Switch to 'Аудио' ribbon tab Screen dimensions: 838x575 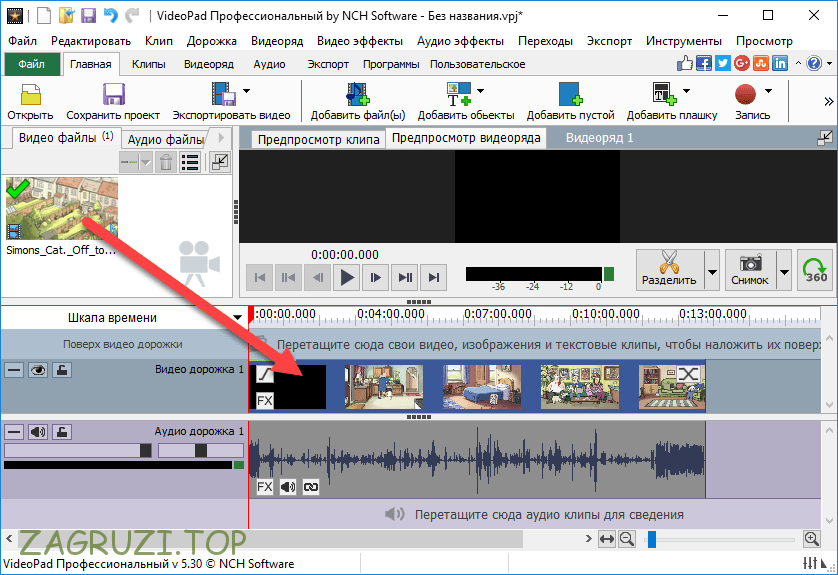click(269, 64)
